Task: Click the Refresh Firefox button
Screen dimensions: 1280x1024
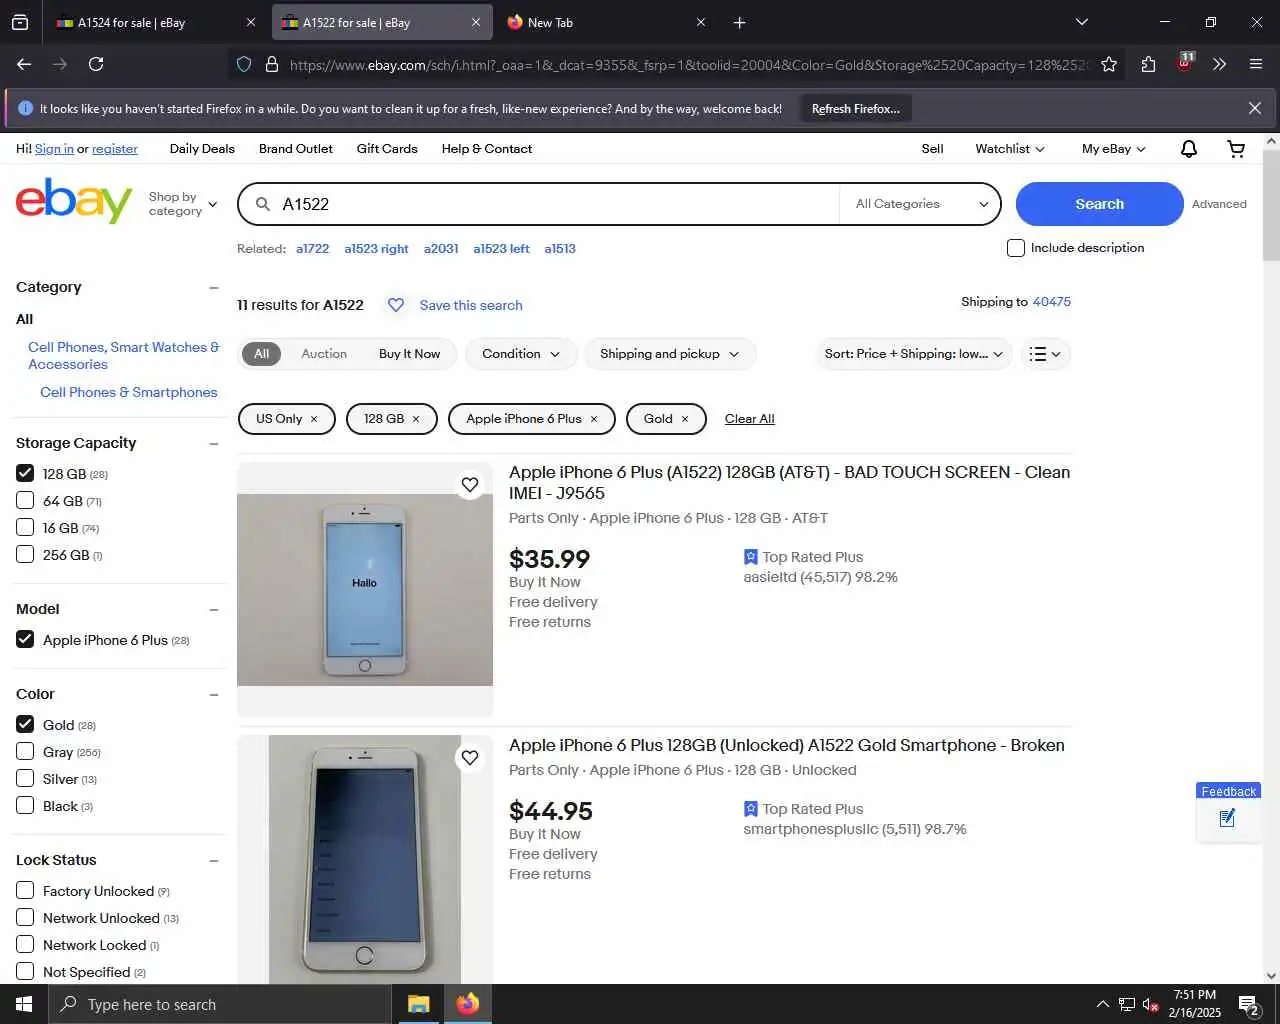Action: coord(855,108)
